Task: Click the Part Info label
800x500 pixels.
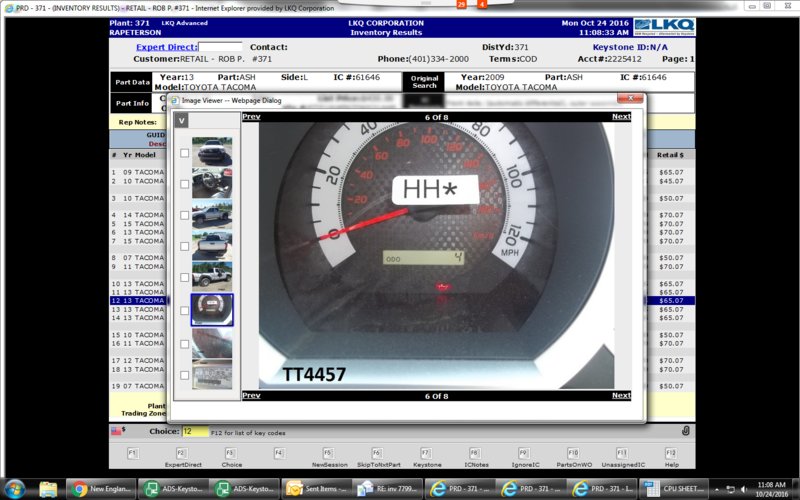Action: (x=132, y=103)
